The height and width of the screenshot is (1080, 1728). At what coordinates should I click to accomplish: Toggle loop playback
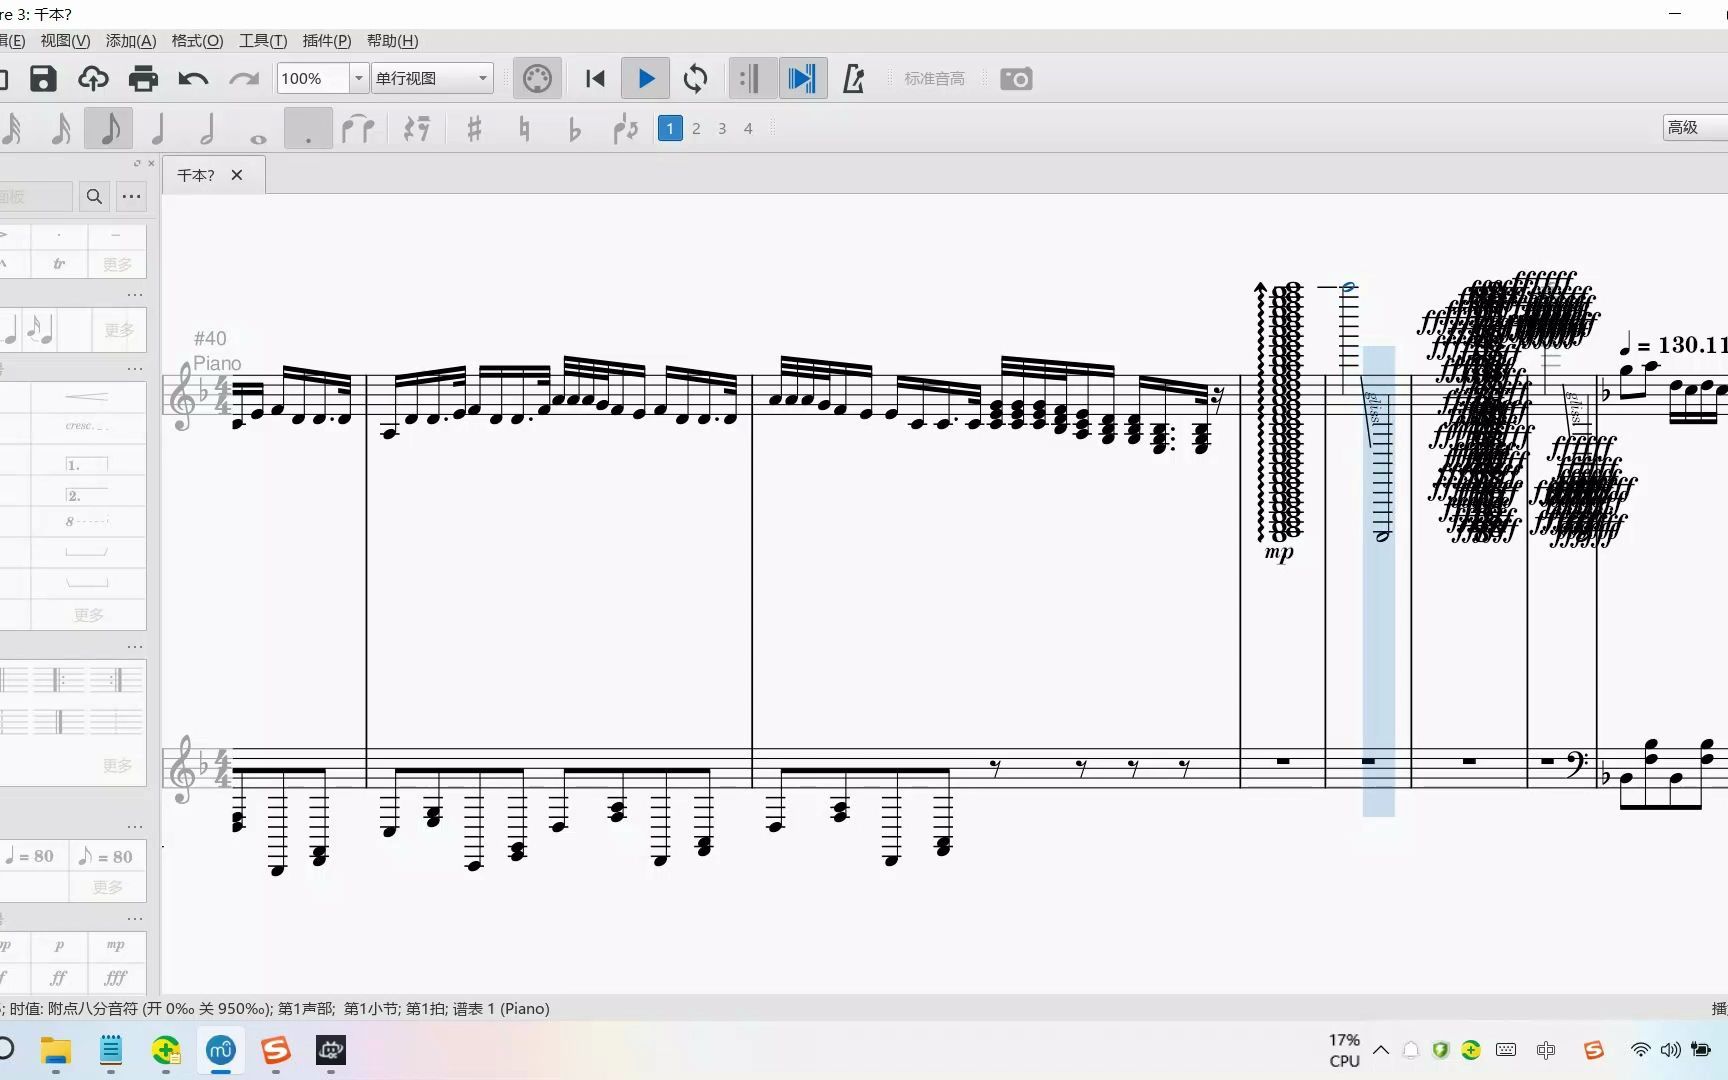[x=695, y=79]
